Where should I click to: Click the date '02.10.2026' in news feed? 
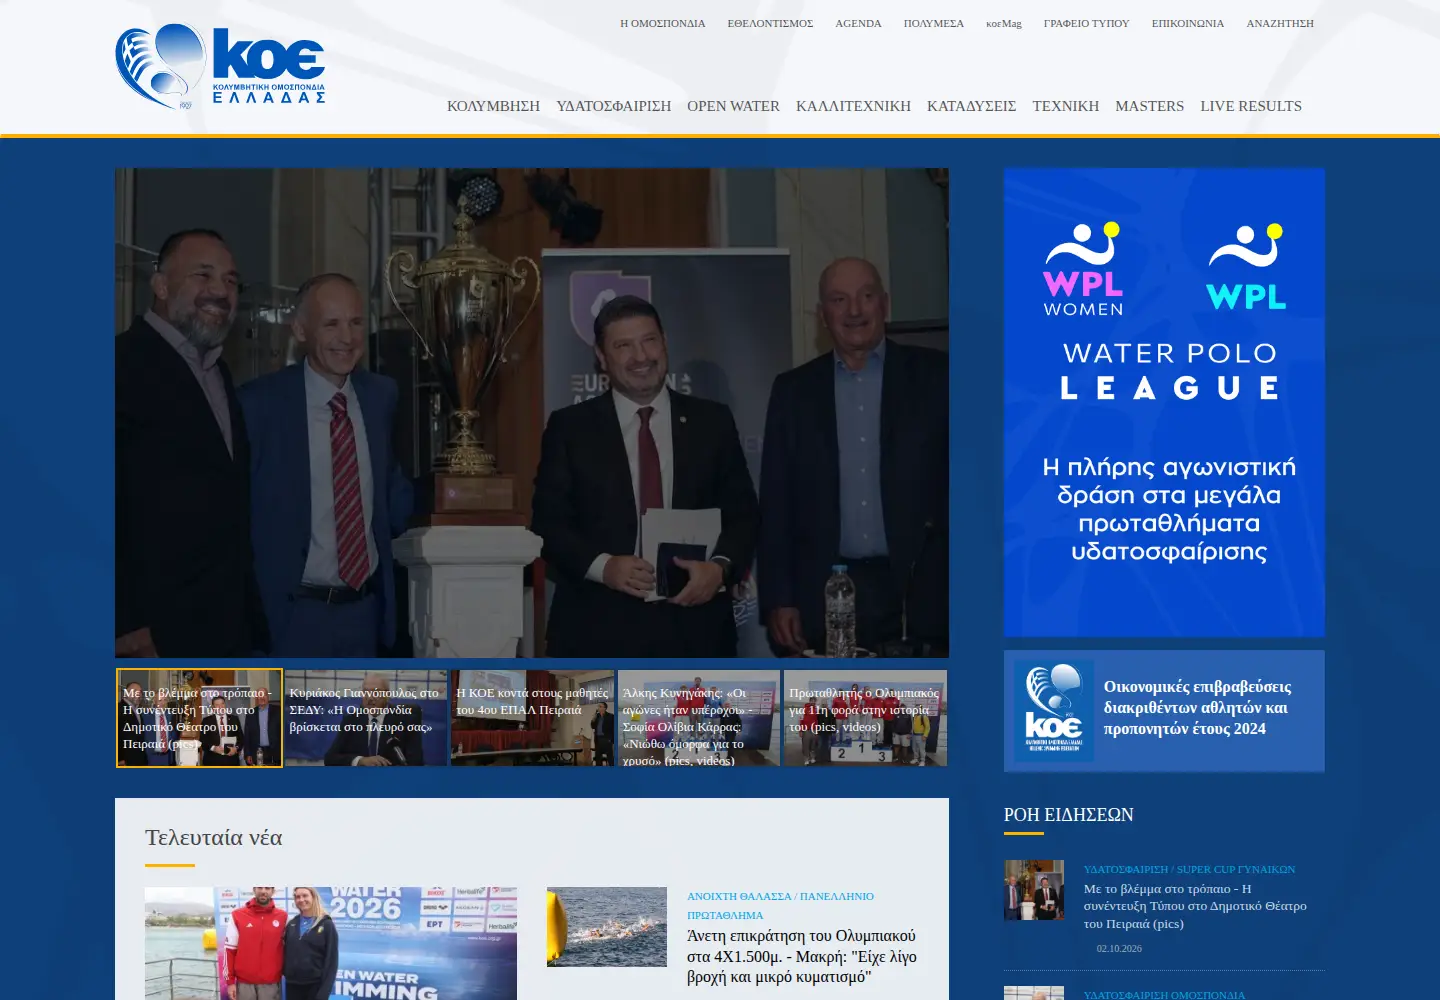1119,949
